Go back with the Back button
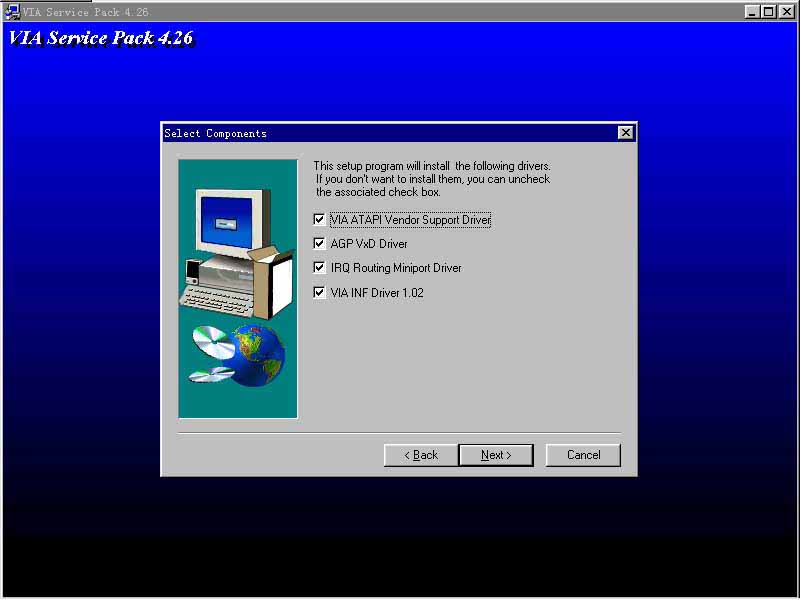This screenshot has height=600, width=800. 420,455
